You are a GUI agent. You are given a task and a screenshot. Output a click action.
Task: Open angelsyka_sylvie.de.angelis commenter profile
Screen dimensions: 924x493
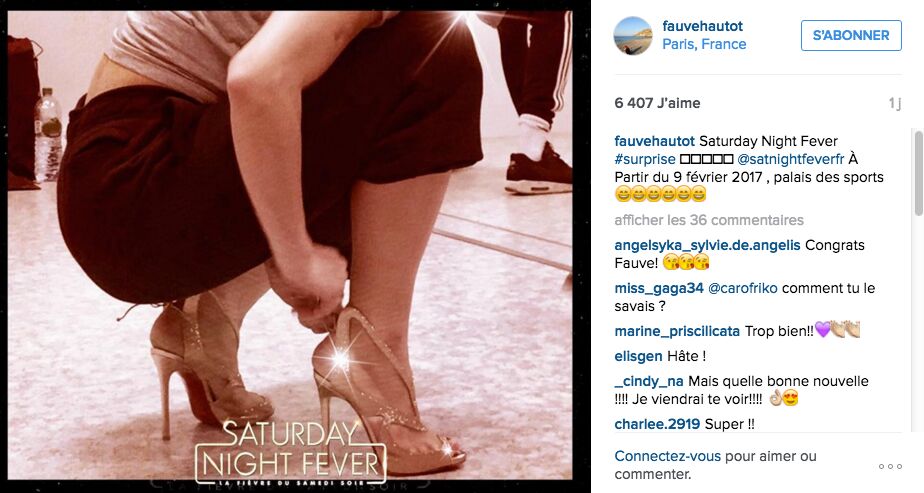tap(707, 245)
